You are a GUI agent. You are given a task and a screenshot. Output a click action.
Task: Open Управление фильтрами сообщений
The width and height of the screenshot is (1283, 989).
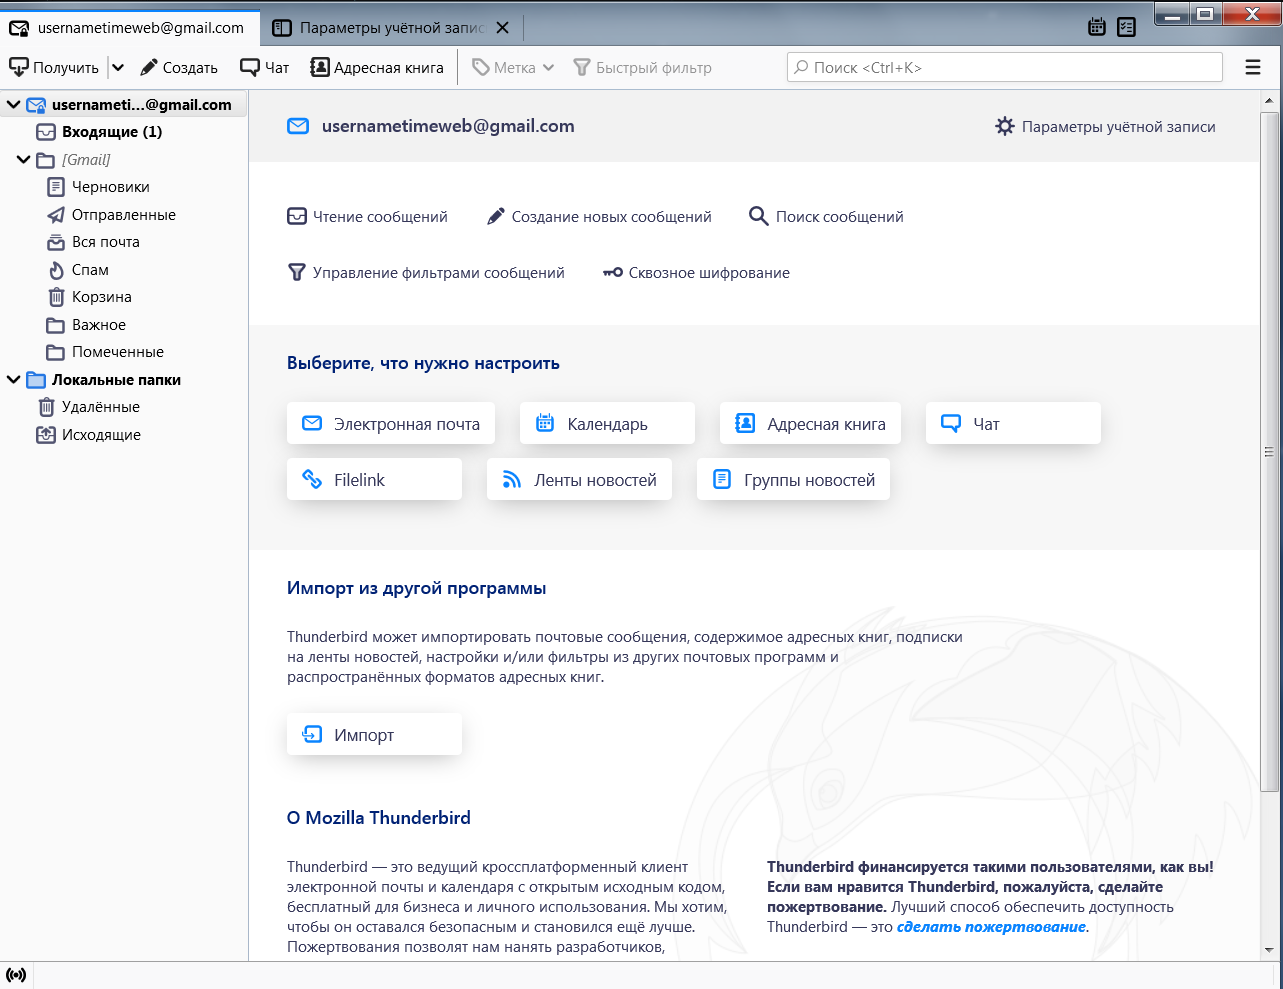(426, 273)
